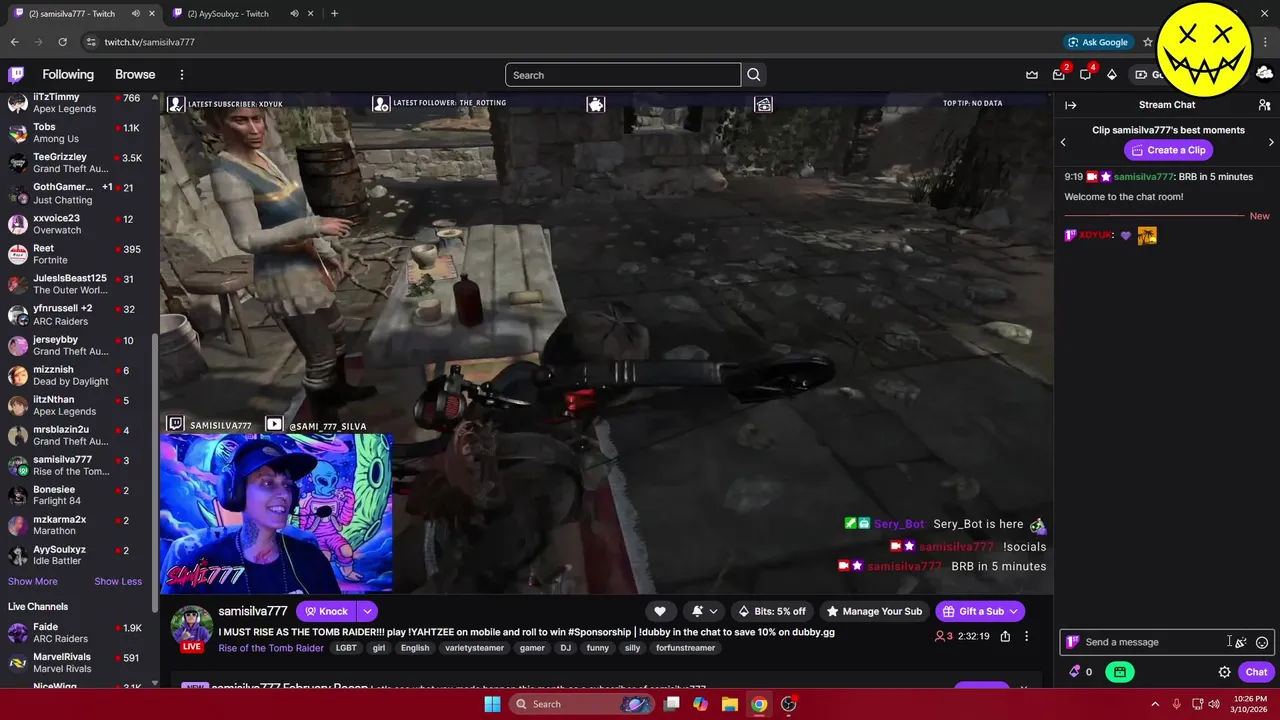This screenshot has height=720, width=1280.
Task: Open the Browse page
Action: 135,75
